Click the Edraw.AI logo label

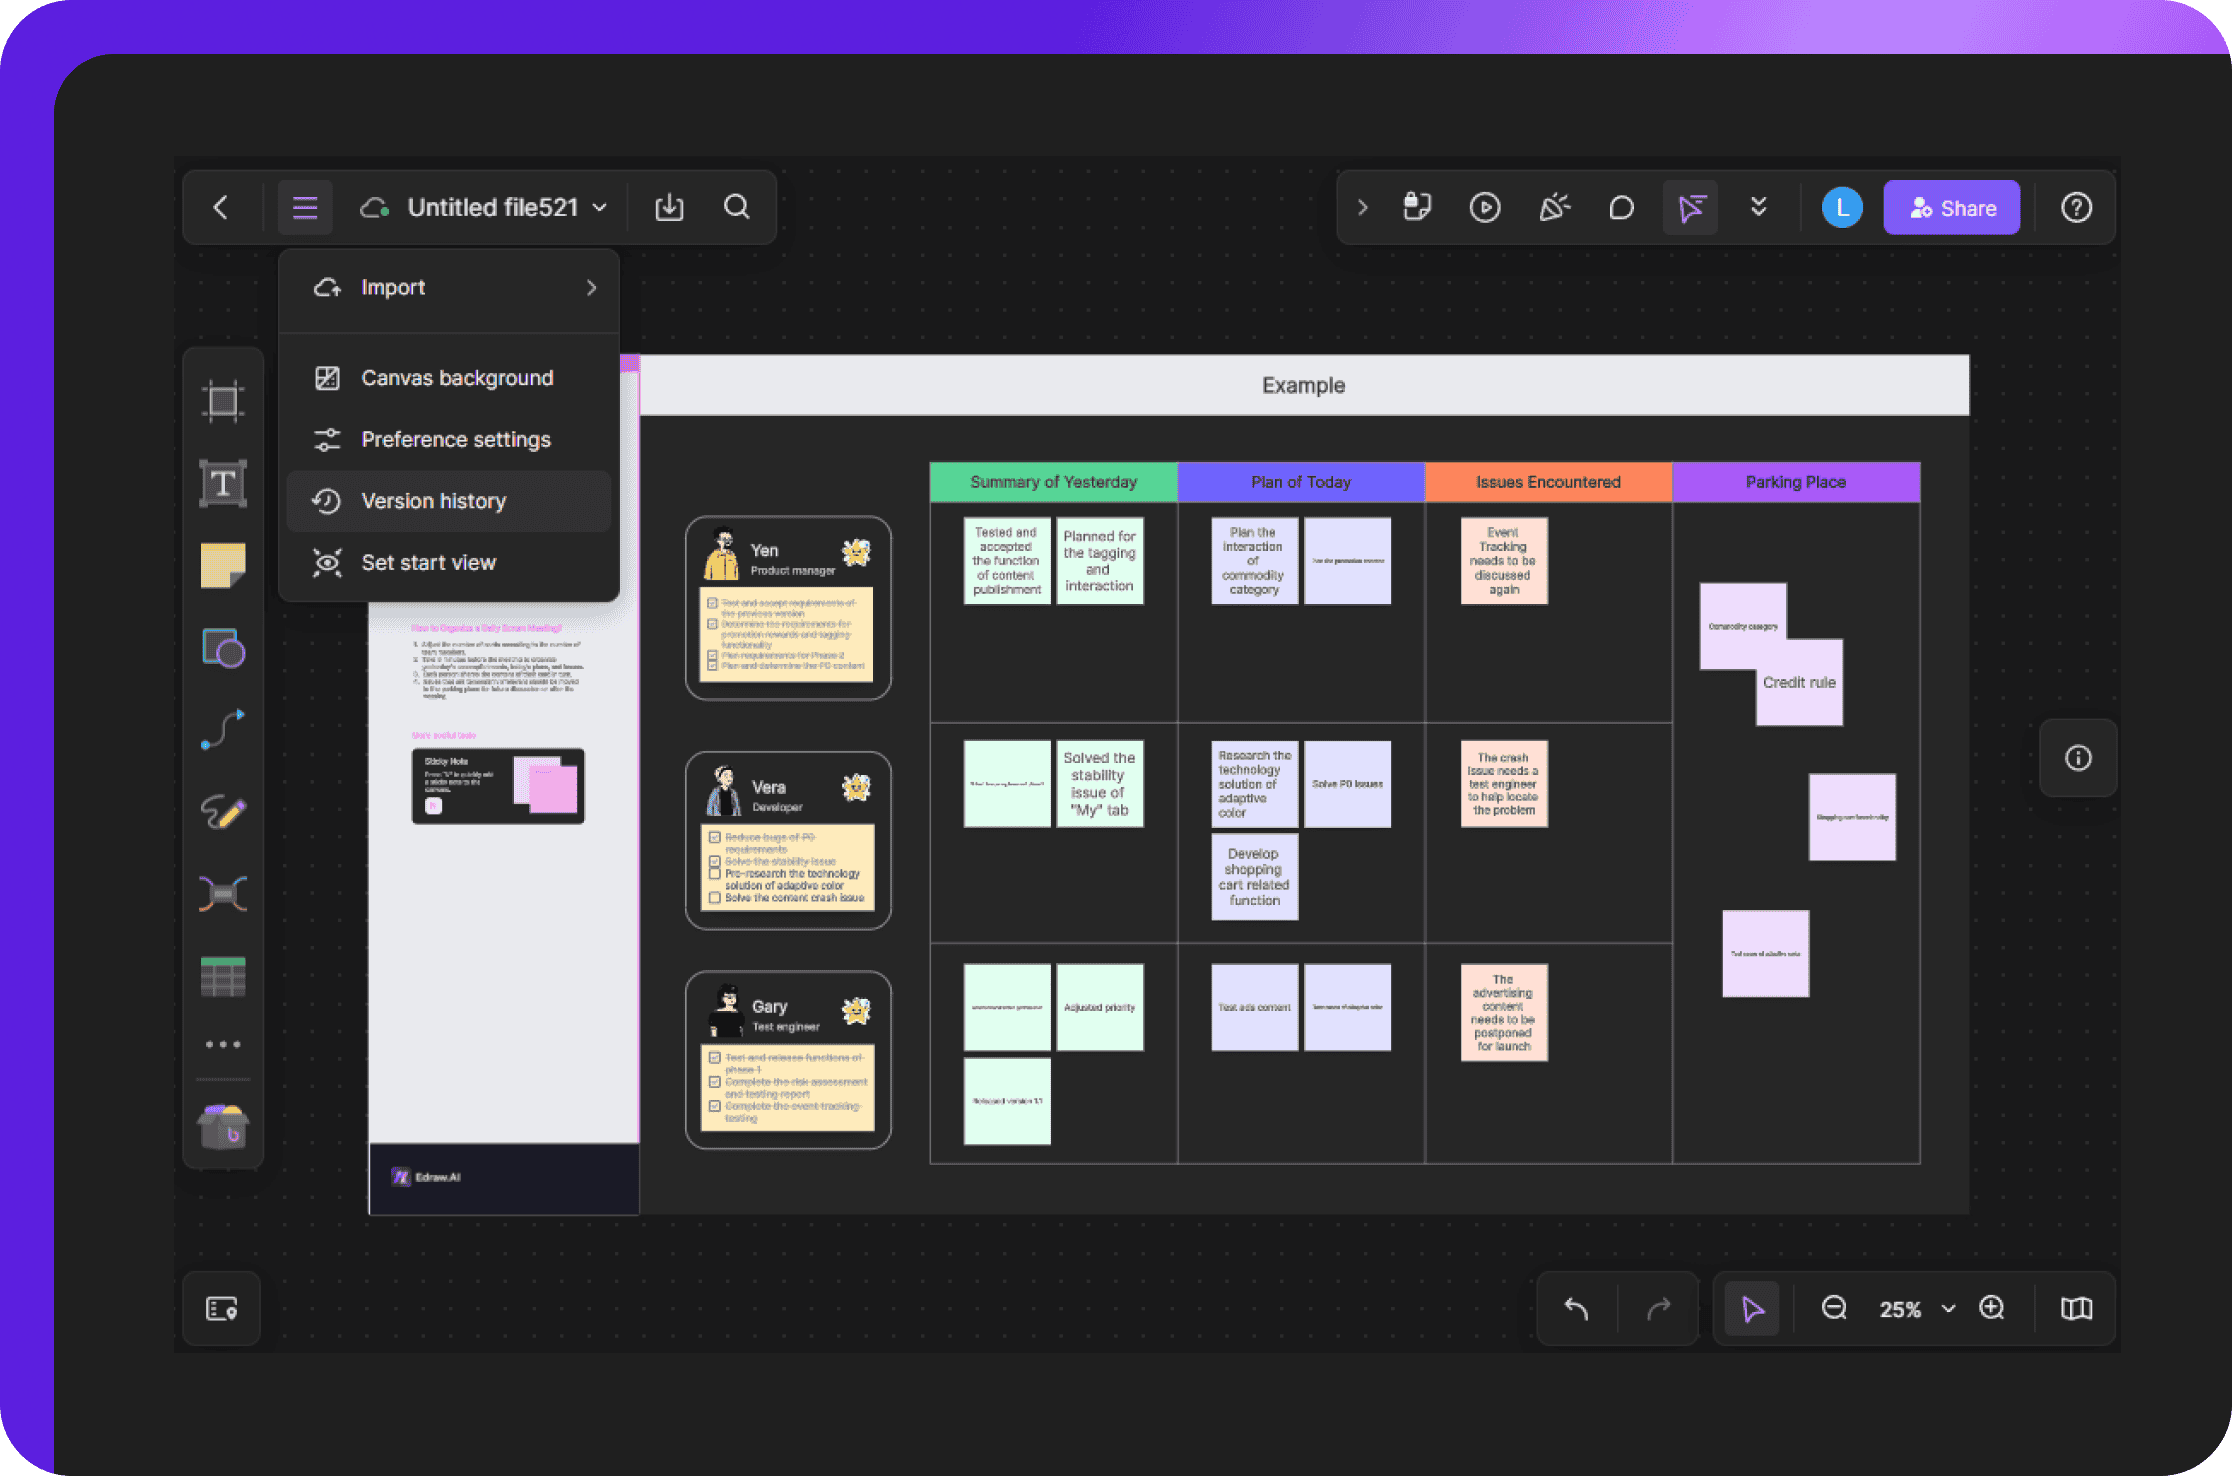tap(427, 1177)
